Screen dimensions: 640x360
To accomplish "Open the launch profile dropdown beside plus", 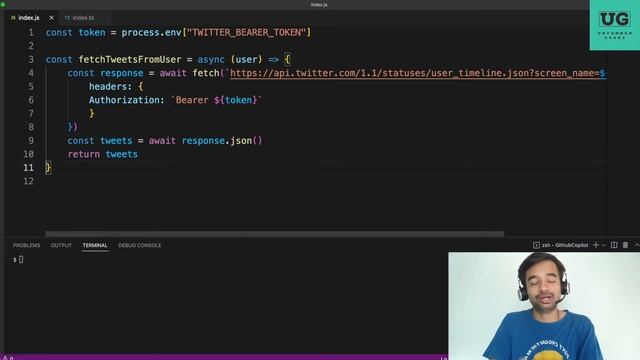I will tap(603, 245).
